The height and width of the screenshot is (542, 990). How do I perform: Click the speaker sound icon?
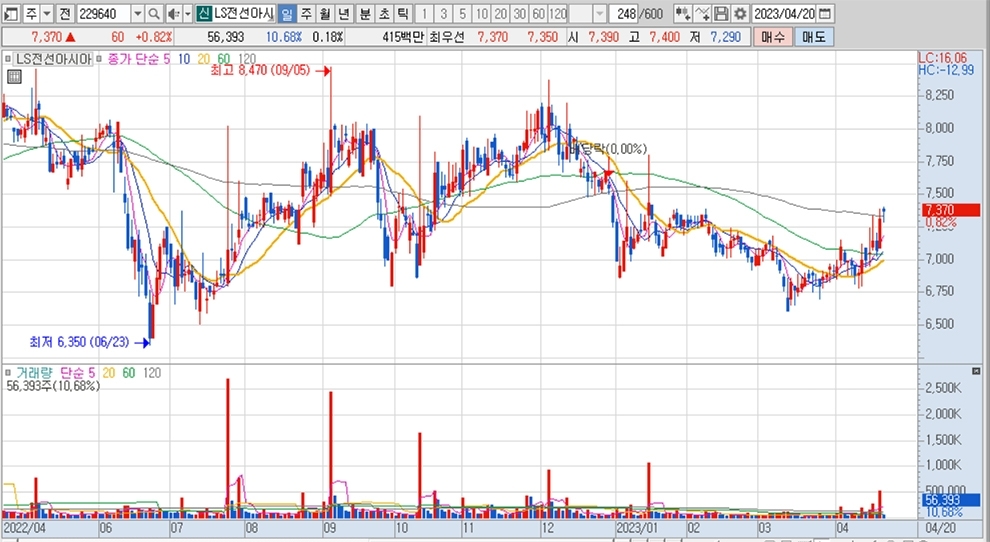point(172,14)
